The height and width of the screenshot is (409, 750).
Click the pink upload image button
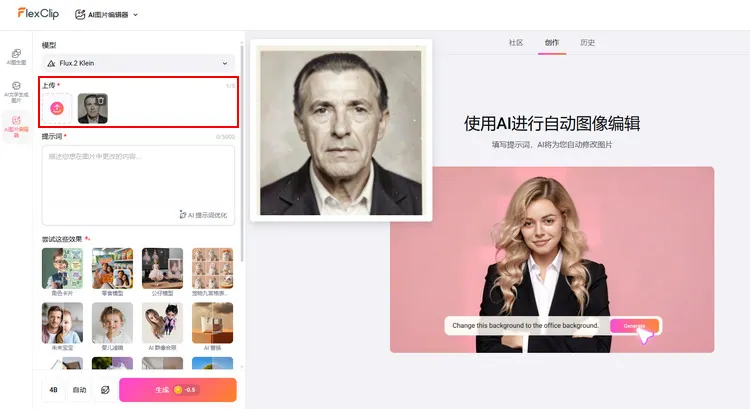click(57, 109)
